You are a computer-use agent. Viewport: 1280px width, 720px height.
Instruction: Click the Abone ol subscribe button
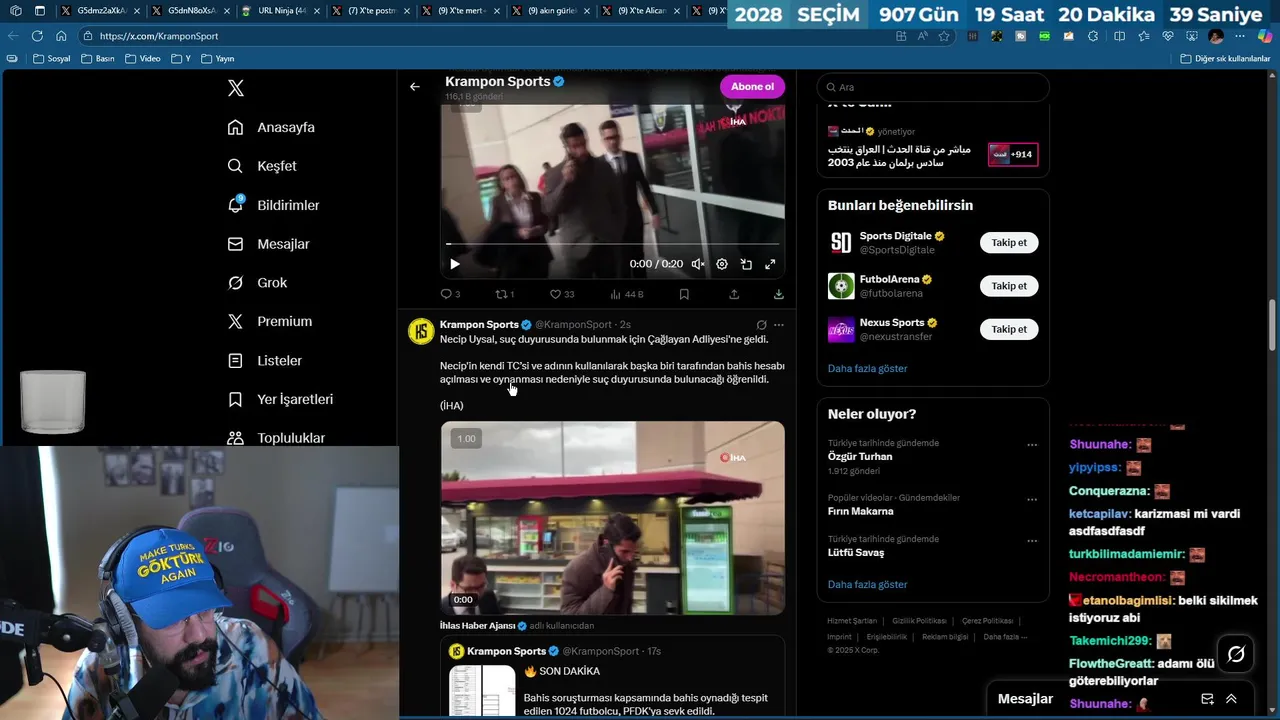(x=752, y=87)
